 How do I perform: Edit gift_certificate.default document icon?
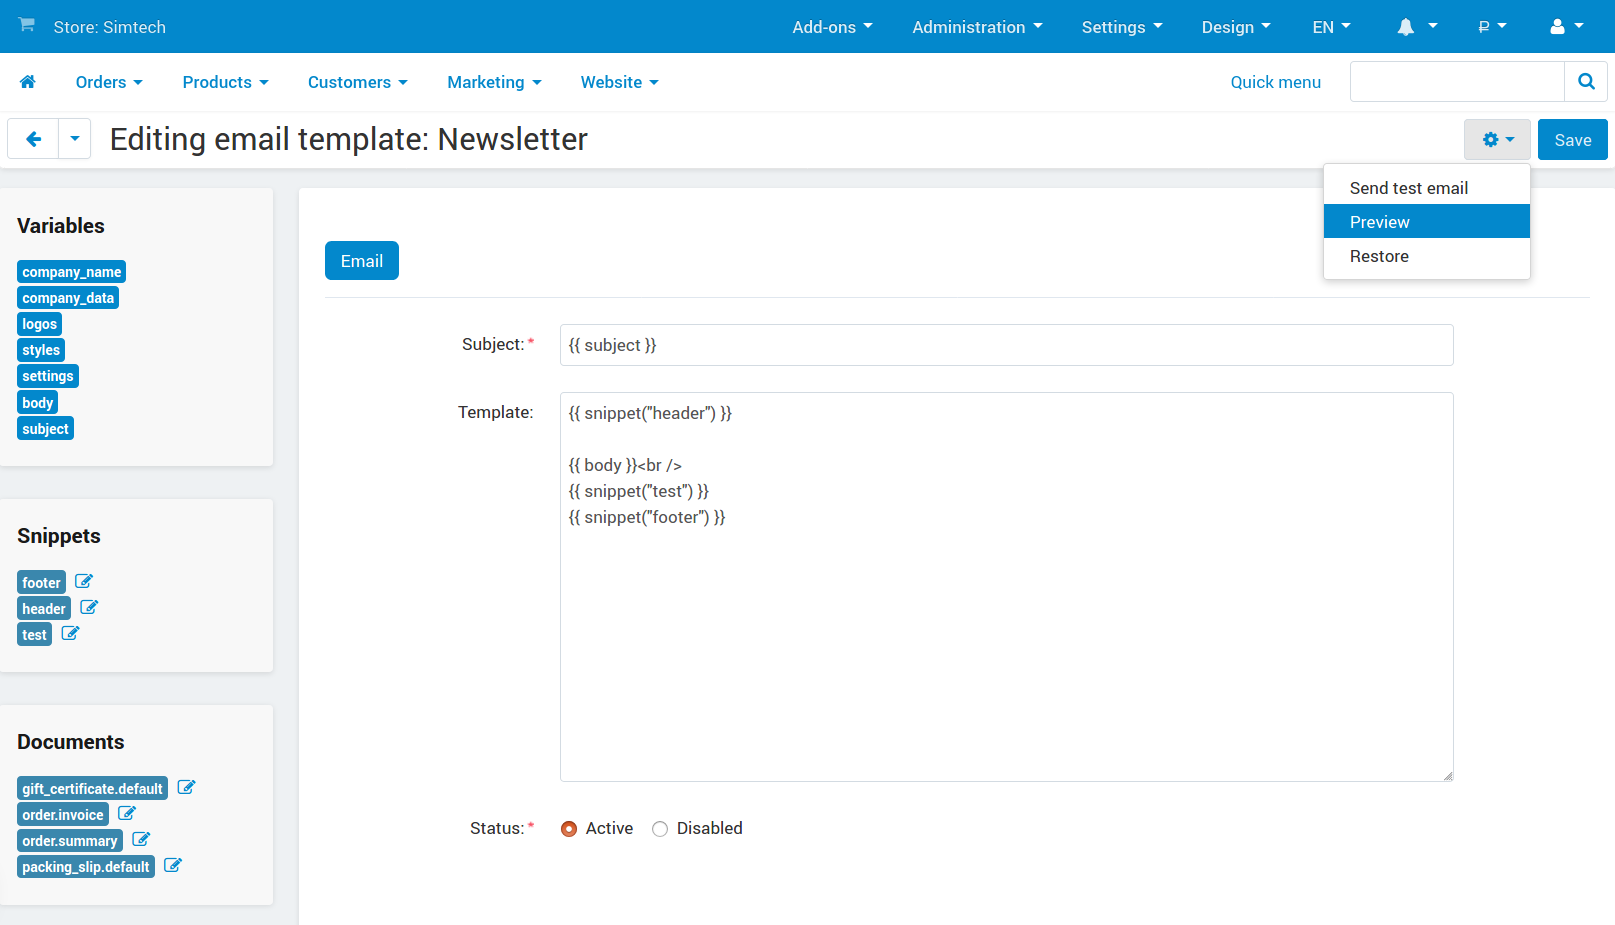(186, 787)
